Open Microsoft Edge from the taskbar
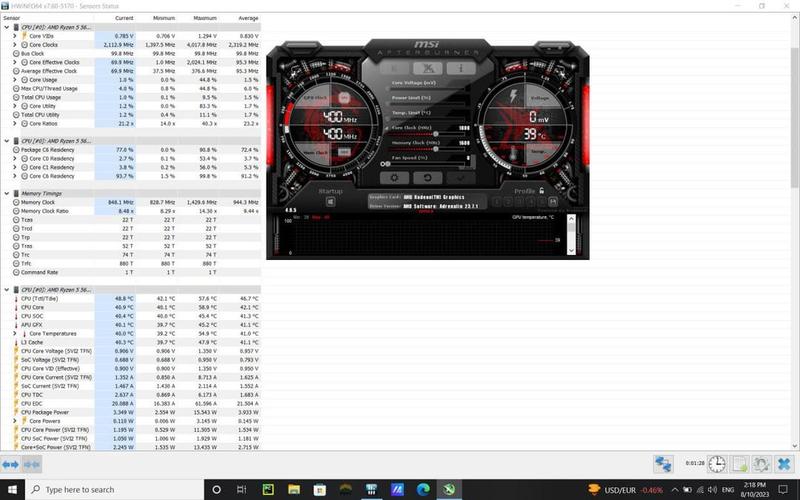Image resolution: width=800 pixels, height=500 pixels. [423, 490]
